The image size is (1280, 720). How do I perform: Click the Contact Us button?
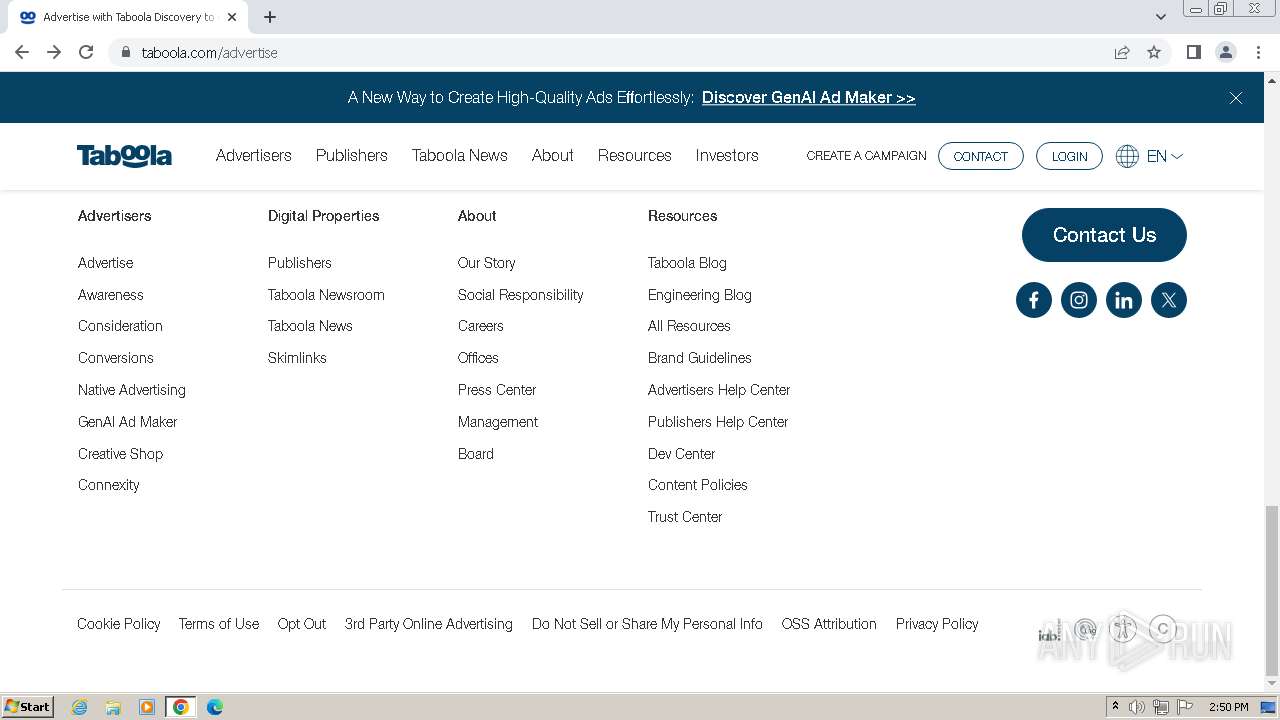[1104, 235]
